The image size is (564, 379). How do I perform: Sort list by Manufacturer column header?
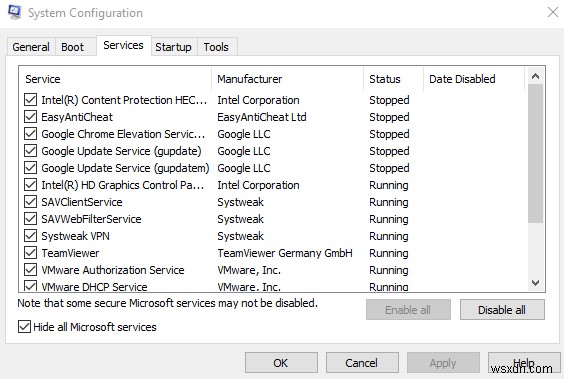click(x=287, y=79)
